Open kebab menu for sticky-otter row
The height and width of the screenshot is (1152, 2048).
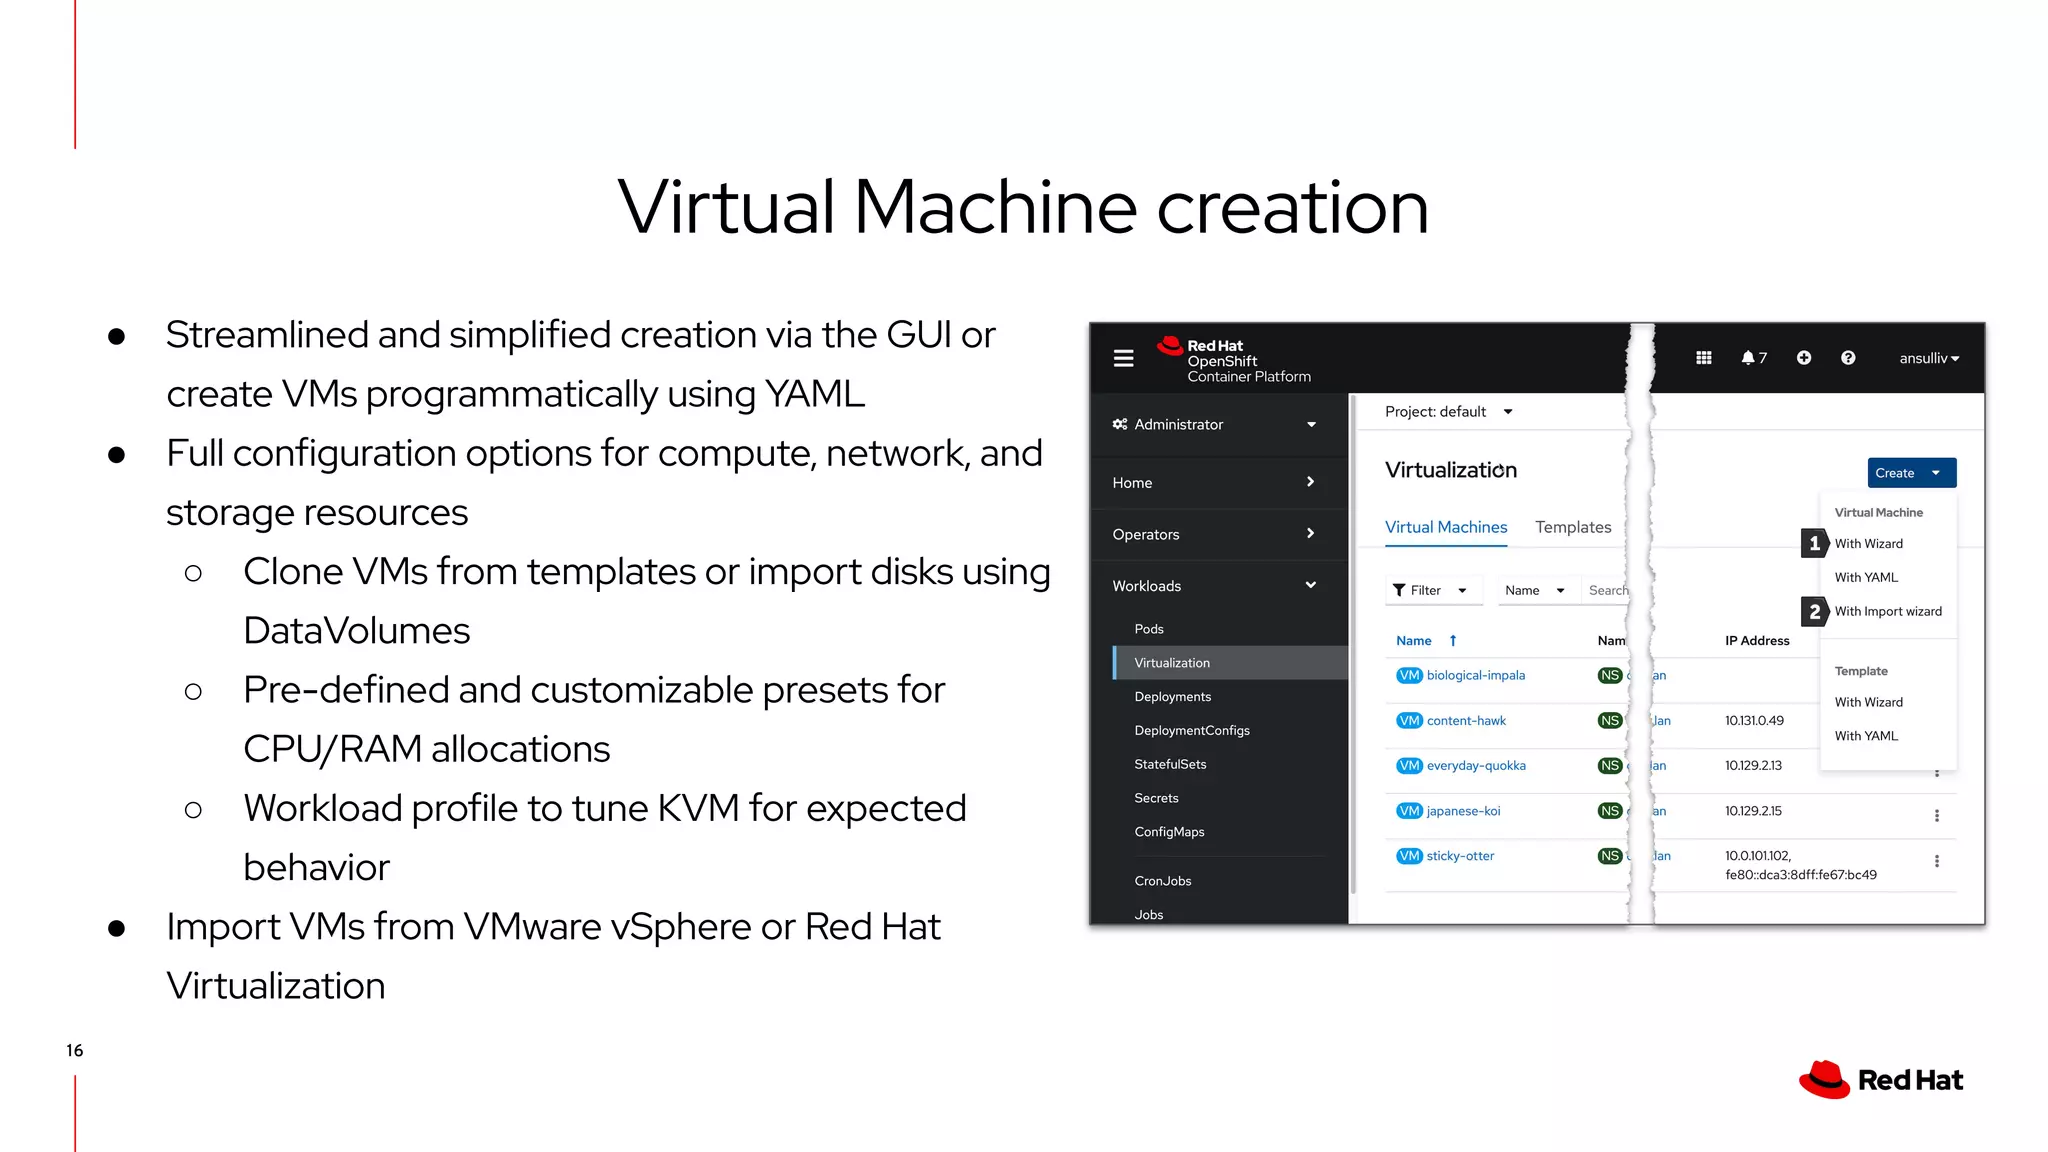click(x=1937, y=861)
